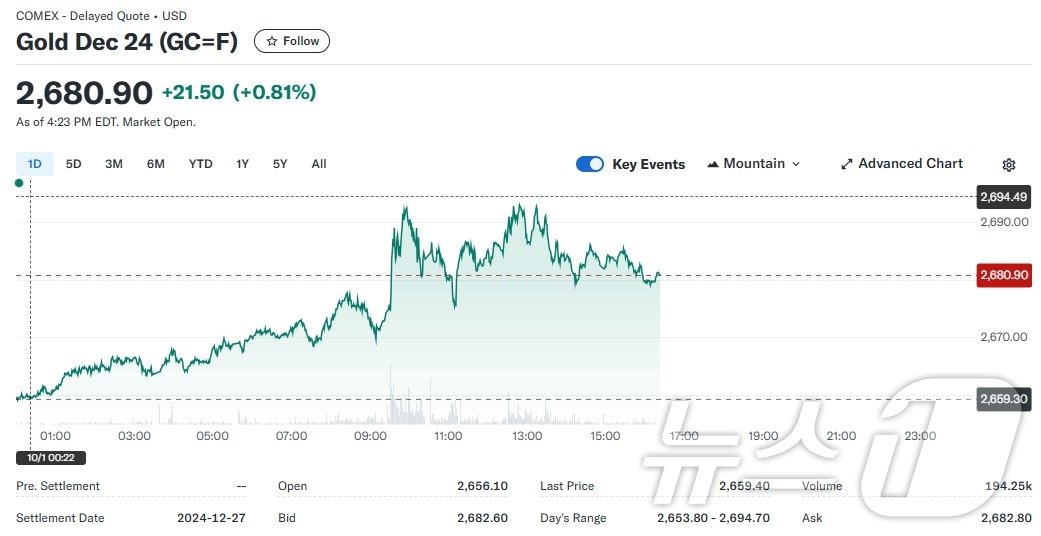Show the 5Y chart range

pos(280,164)
